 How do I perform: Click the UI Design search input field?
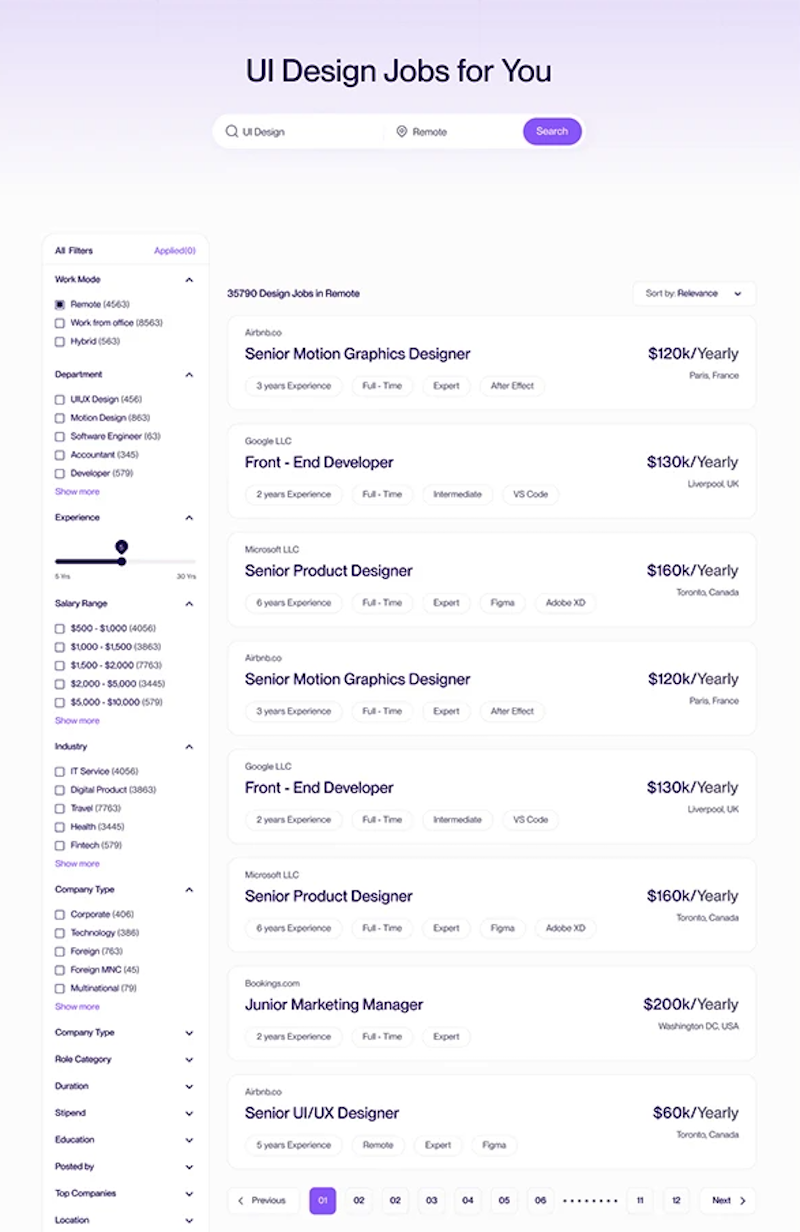(305, 131)
